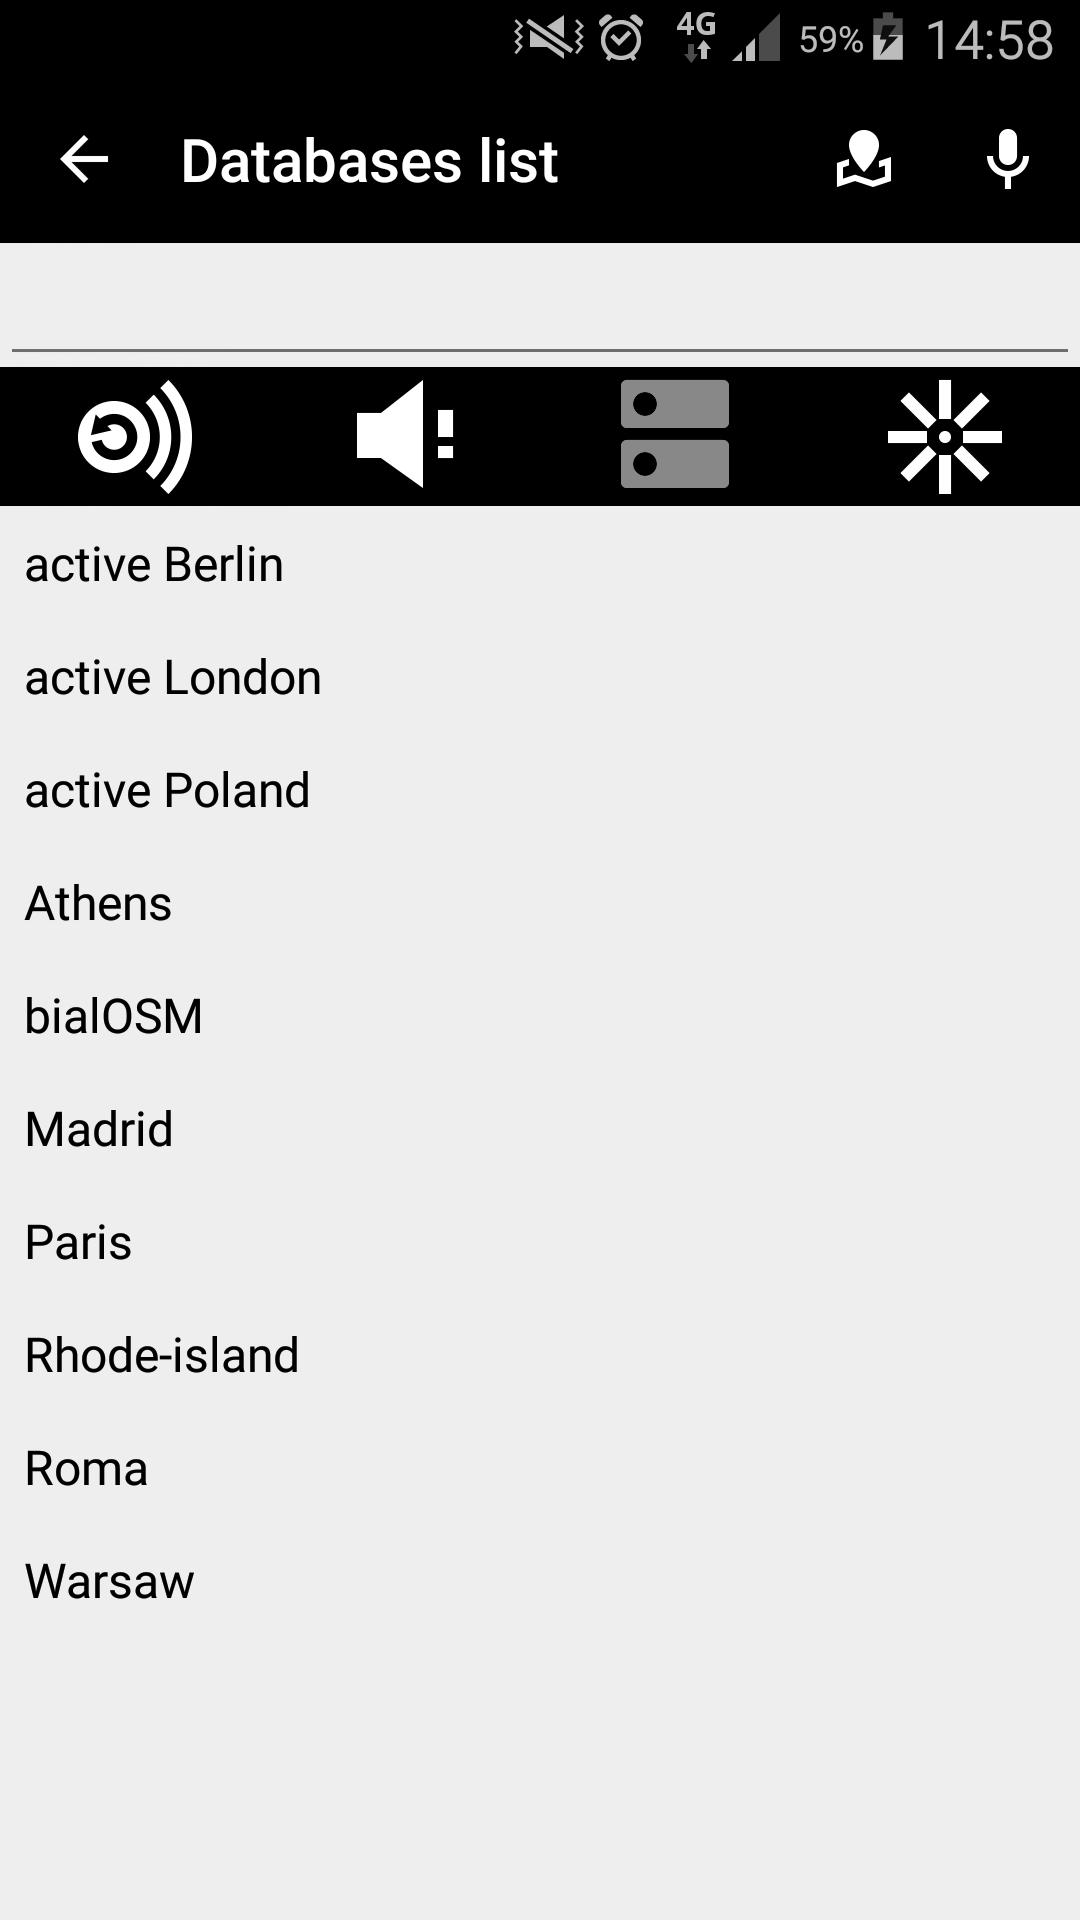Viewport: 1080px width, 1920px height.
Task: Select the Paris database
Action: pyautogui.click(x=79, y=1243)
